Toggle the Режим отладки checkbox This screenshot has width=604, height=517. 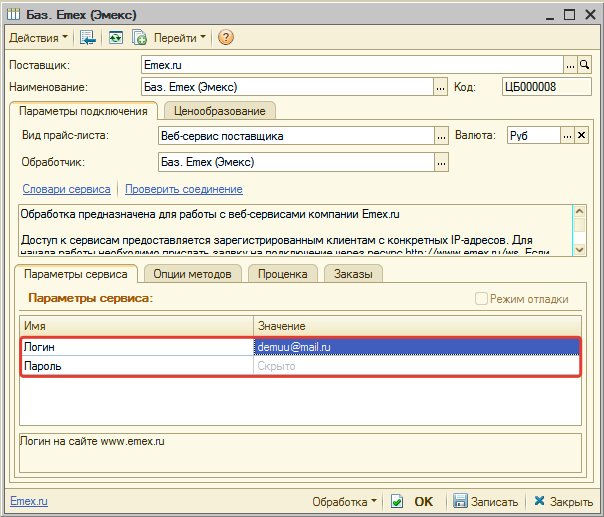pyautogui.click(x=481, y=299)
